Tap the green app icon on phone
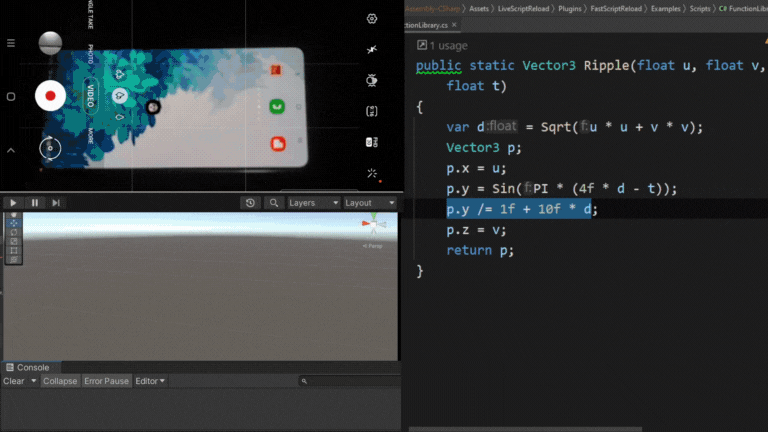 point(277,106)
